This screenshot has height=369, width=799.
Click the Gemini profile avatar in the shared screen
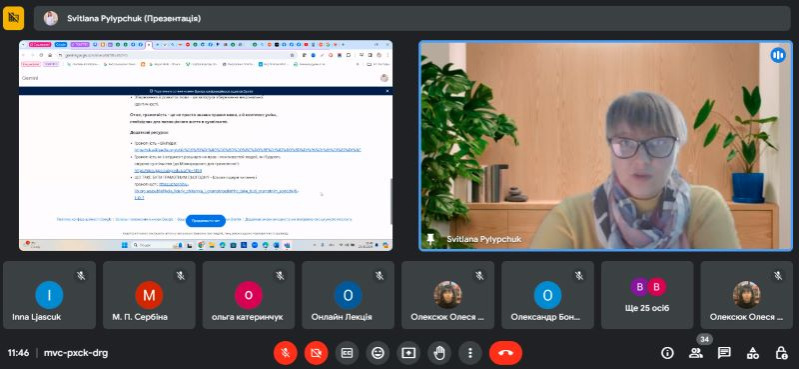point(384,78)
